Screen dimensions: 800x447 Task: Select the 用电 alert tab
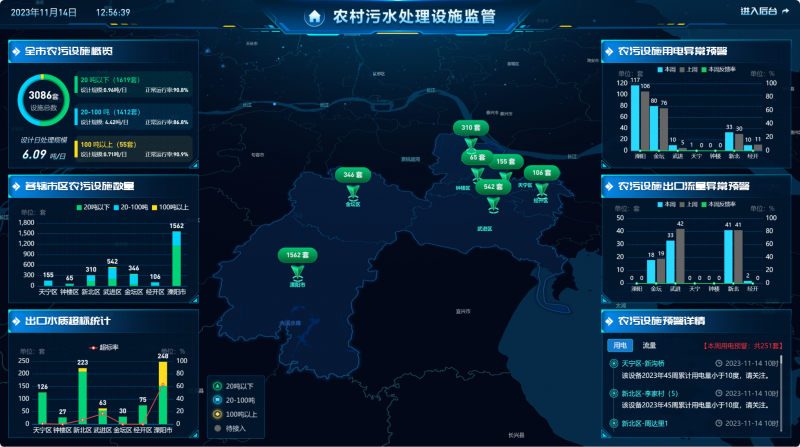619,345
